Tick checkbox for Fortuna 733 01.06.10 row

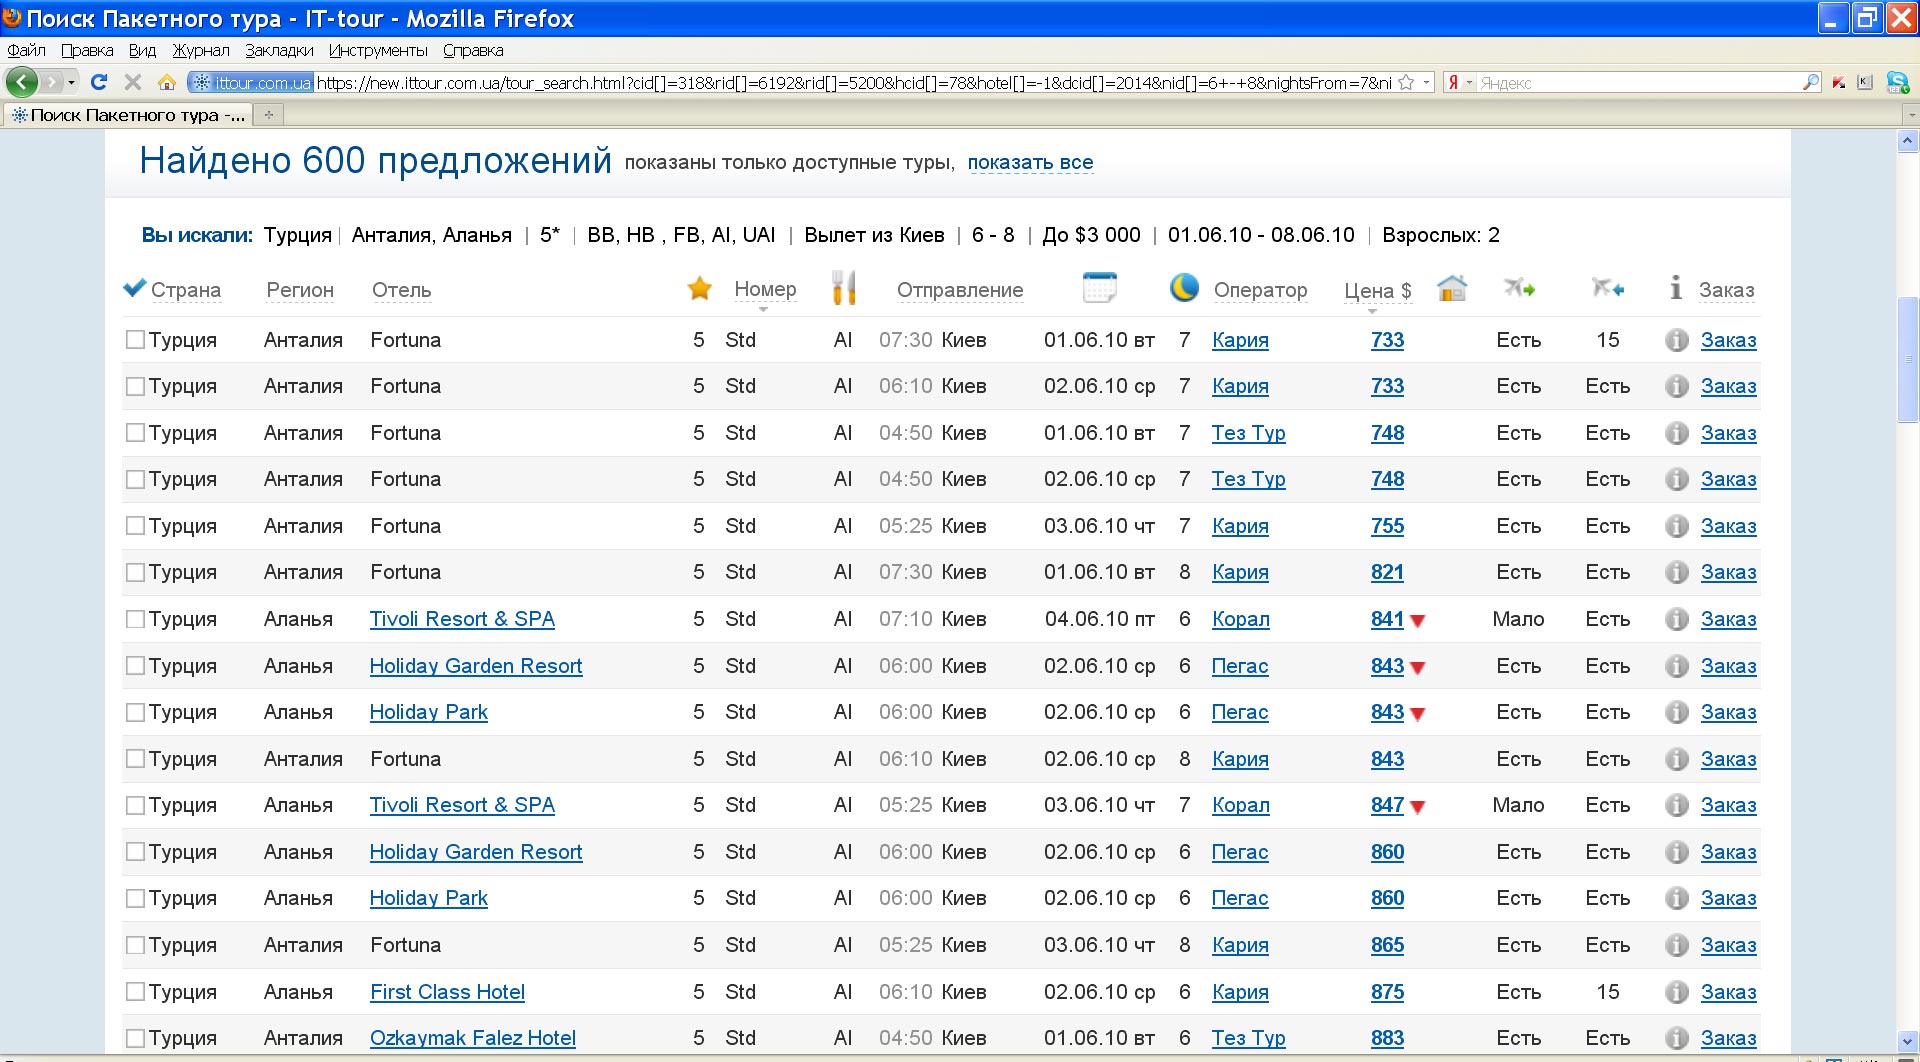coord(135,340)
